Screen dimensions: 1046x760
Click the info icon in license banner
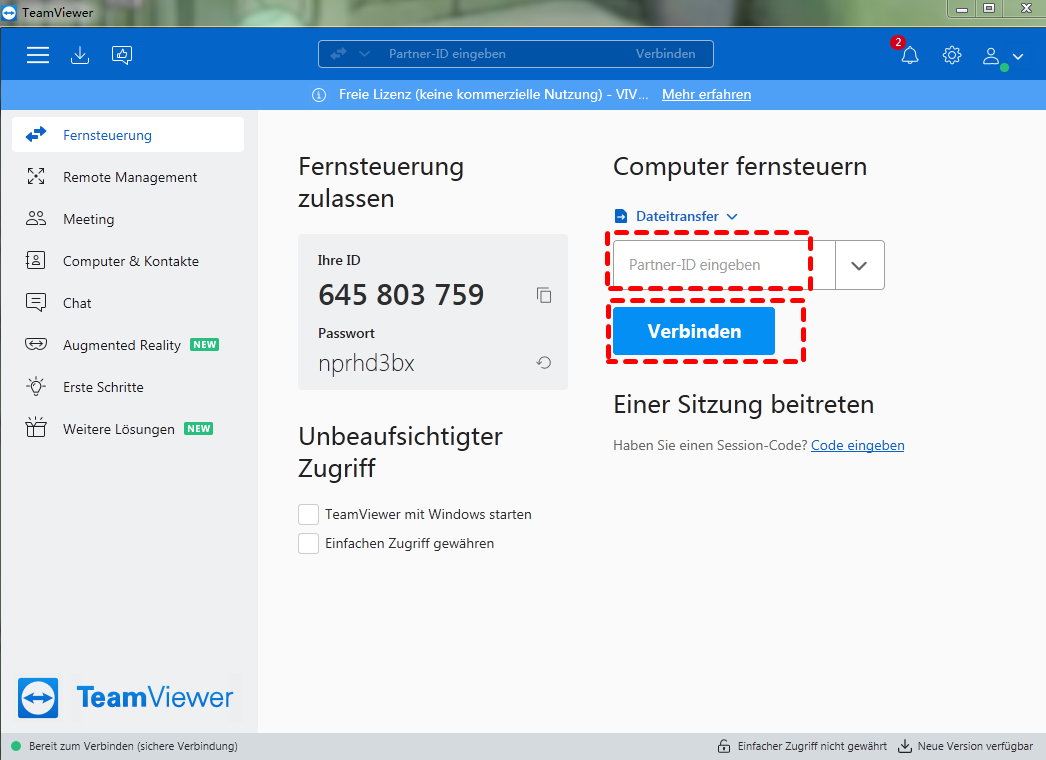[x=319, y=95]
